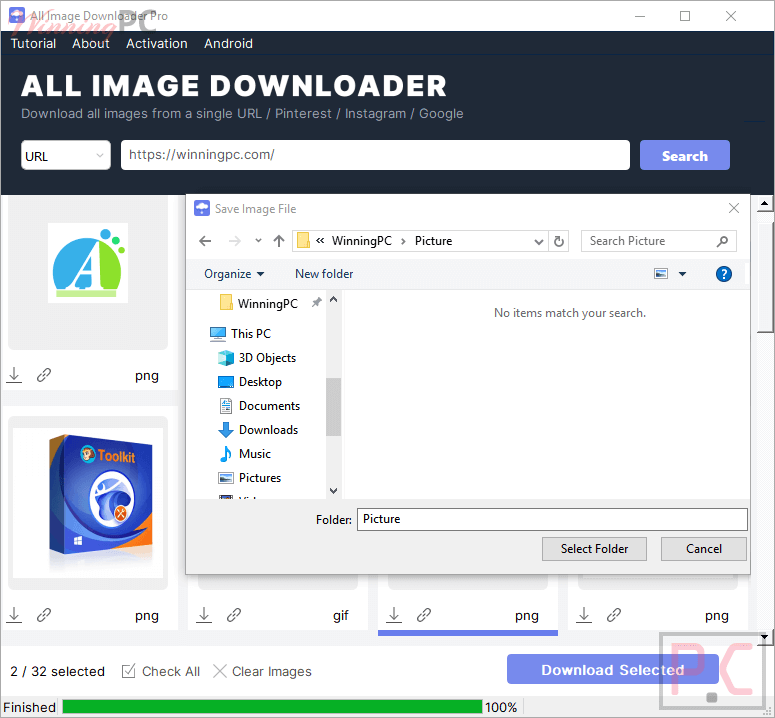Toggle the Check All checkbox
This screenshot has height=718, width=775.
click(x=129, y=671)
